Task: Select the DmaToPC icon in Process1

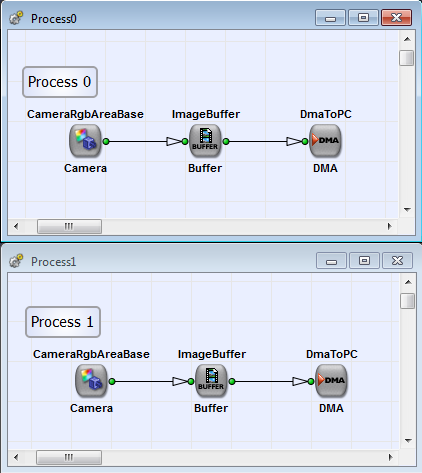Action: (x=331, y=381)
